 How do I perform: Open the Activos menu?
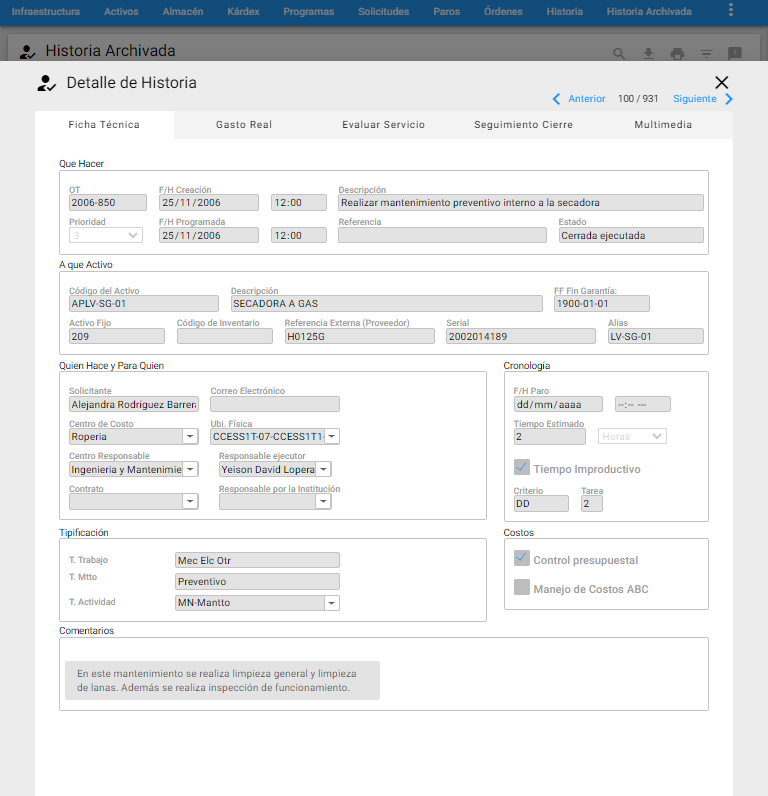(x=121, y=12)
